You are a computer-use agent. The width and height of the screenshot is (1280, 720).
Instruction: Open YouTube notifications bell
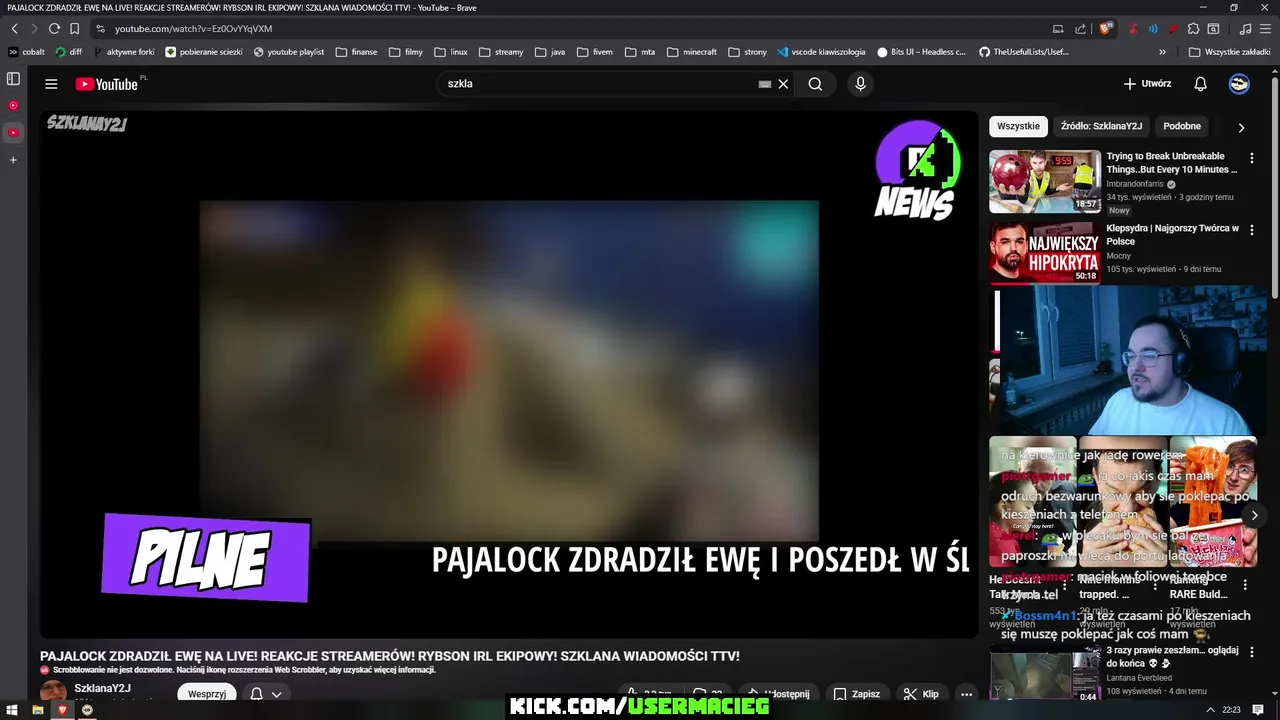(1200, 84)
